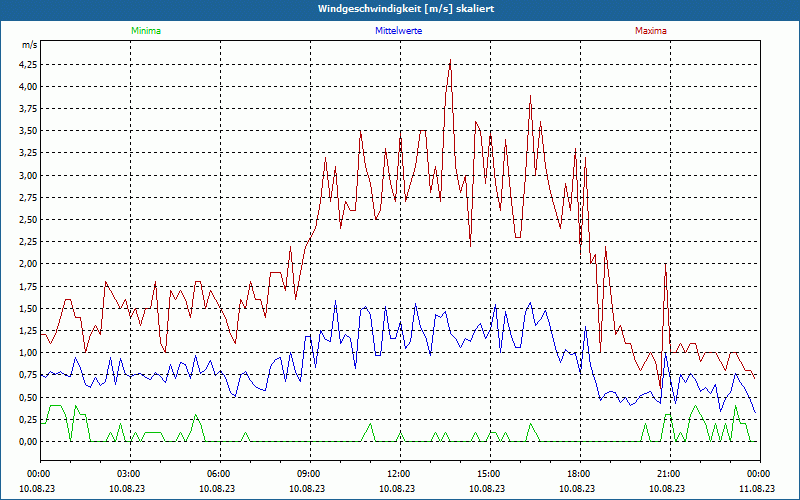This screenshot has height=500, width=800.
Task: Click the 09:00 time axis label
Action: 310,474
